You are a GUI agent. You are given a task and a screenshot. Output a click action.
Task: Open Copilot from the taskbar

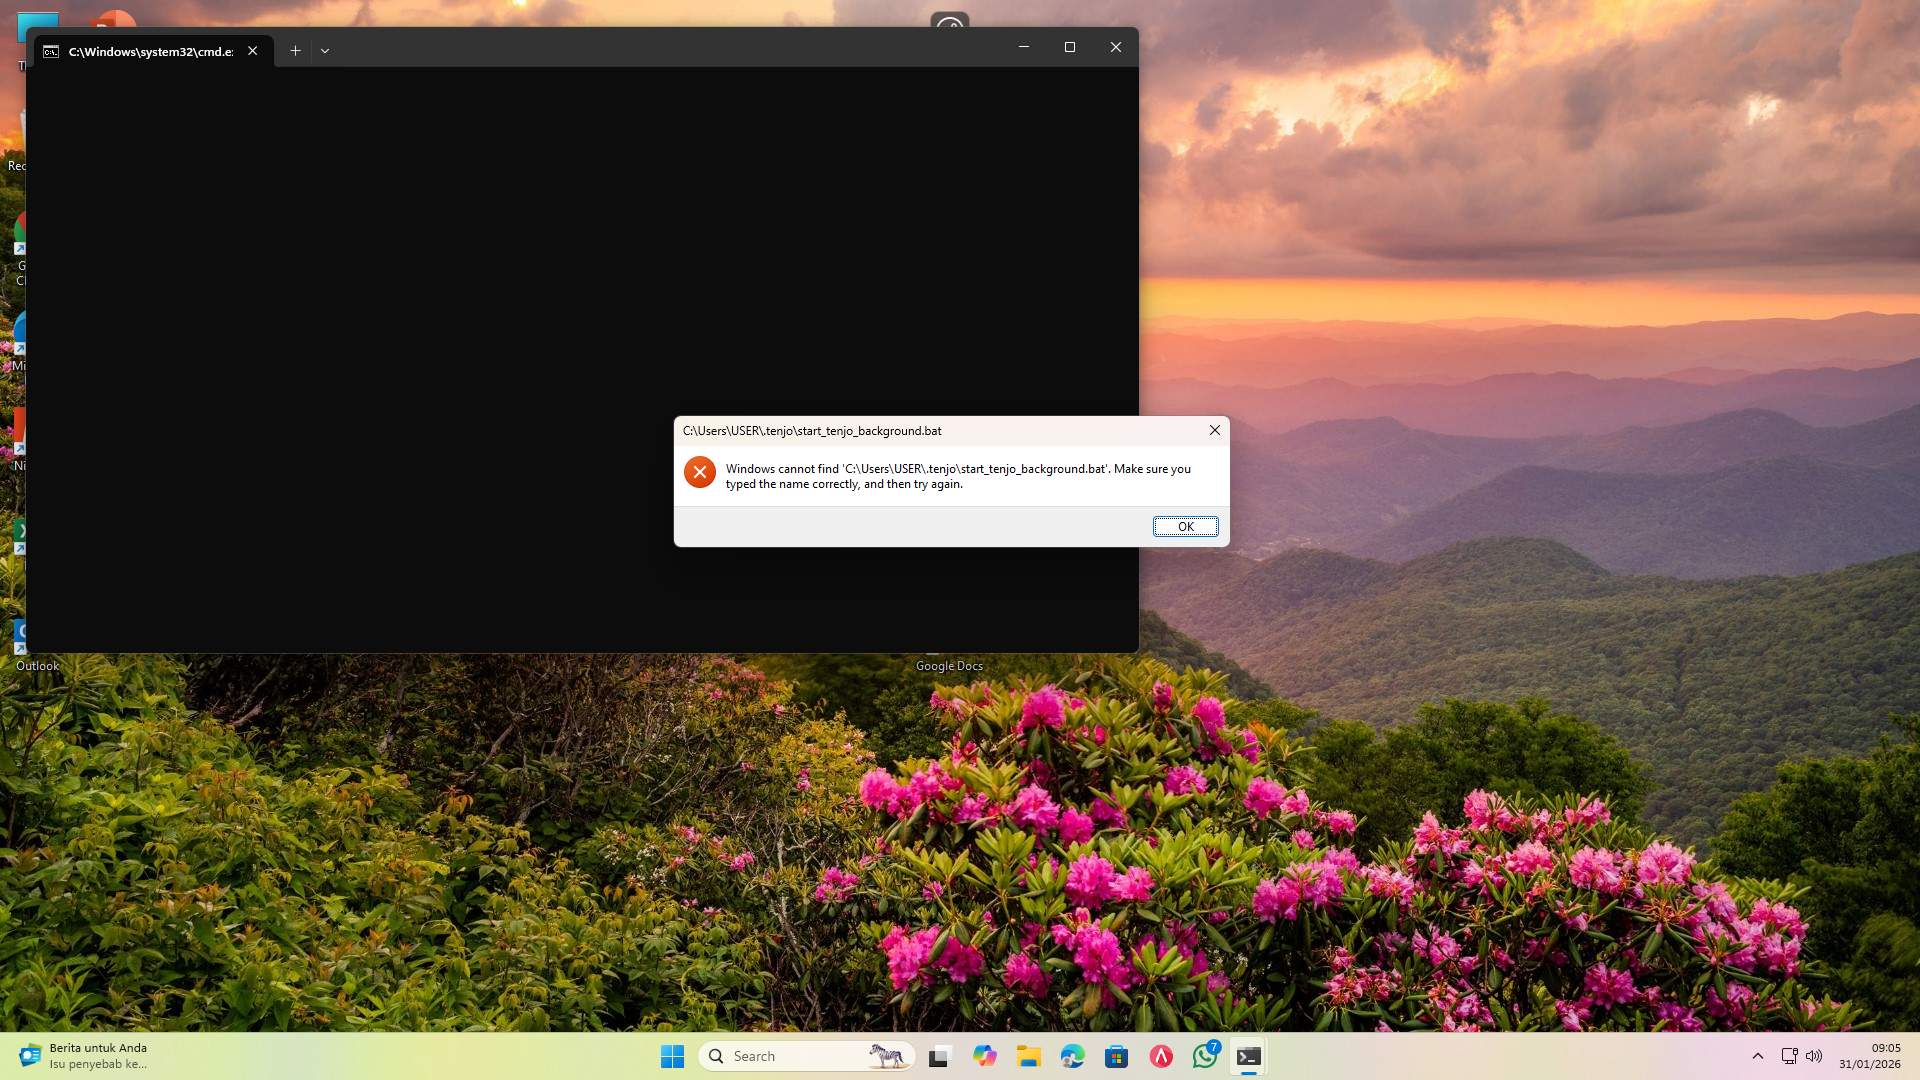(x=984, y=1055)
